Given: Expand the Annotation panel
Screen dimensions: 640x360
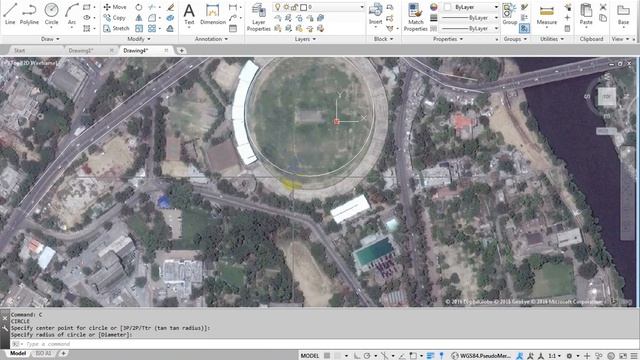Looking at the screenshot, I should click(x=211, y=39).
